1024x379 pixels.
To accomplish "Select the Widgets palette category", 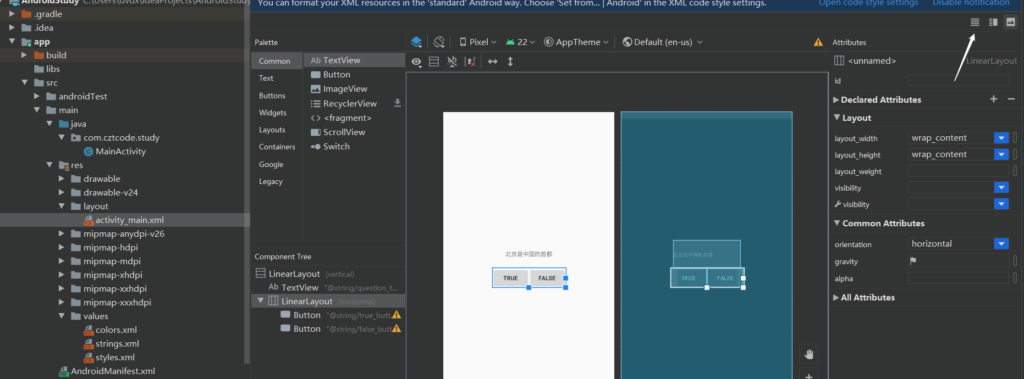I will [x=272, y=112].
